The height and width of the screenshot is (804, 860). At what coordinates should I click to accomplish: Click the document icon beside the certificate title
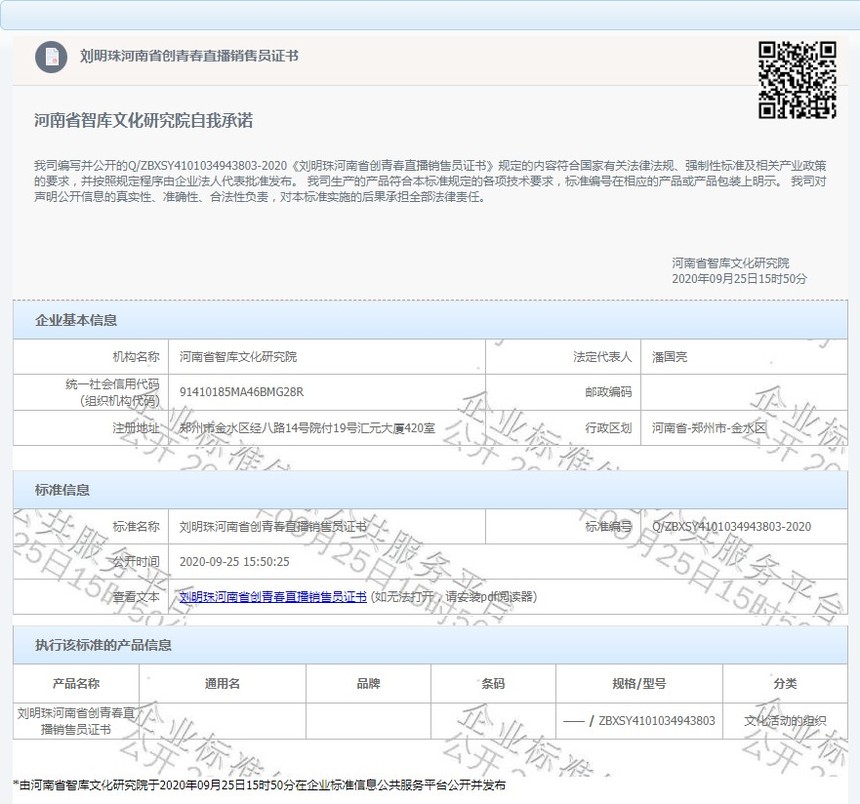click(51, 56)
